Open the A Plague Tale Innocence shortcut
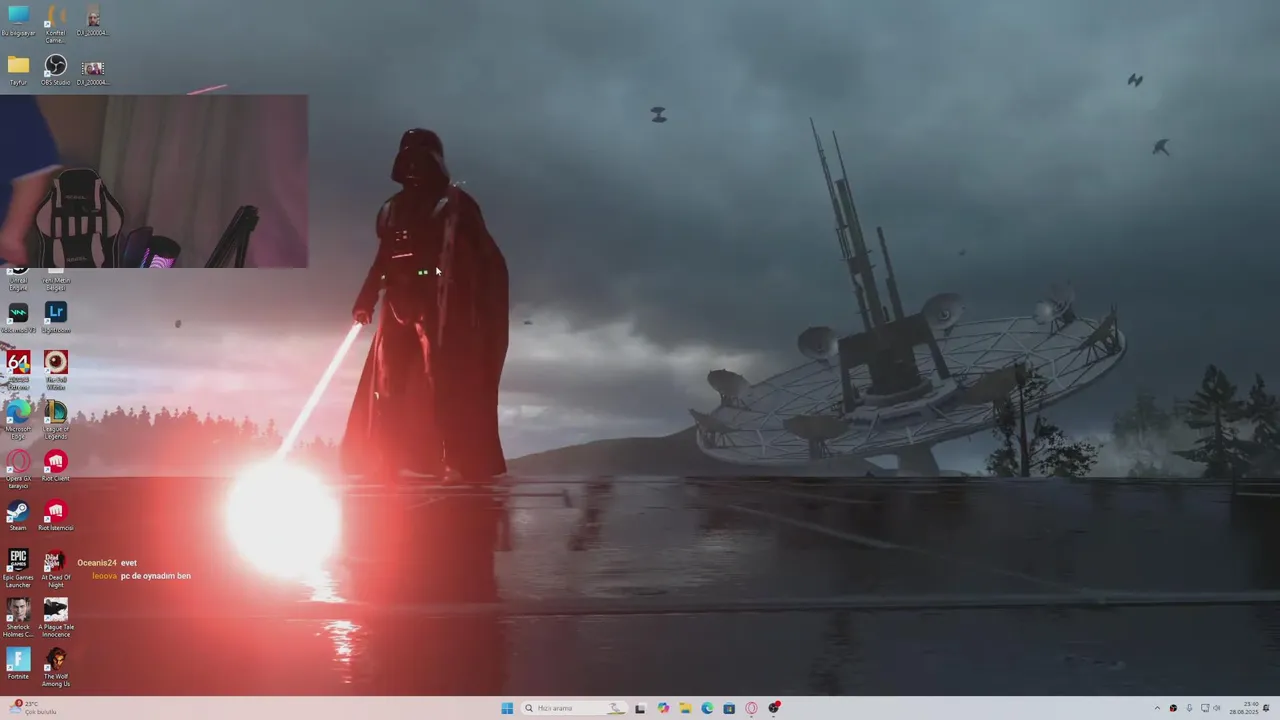 click(55, 616)
